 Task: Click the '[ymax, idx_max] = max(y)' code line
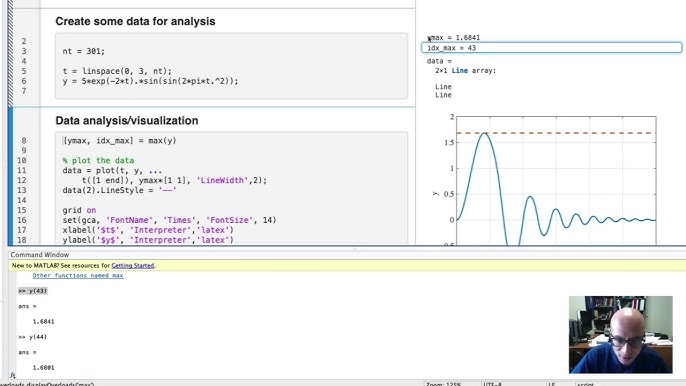coord(119,140)
